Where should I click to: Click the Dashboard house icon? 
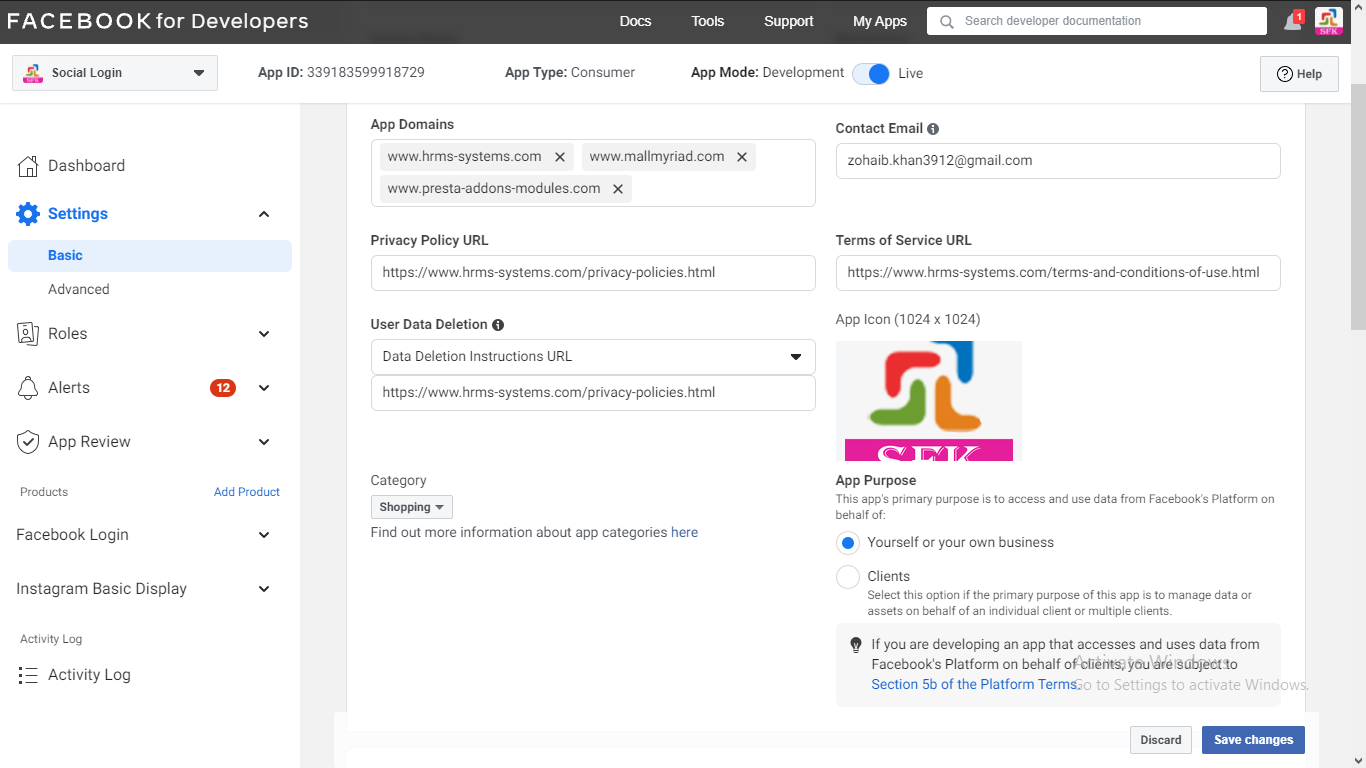pos(28,166)
